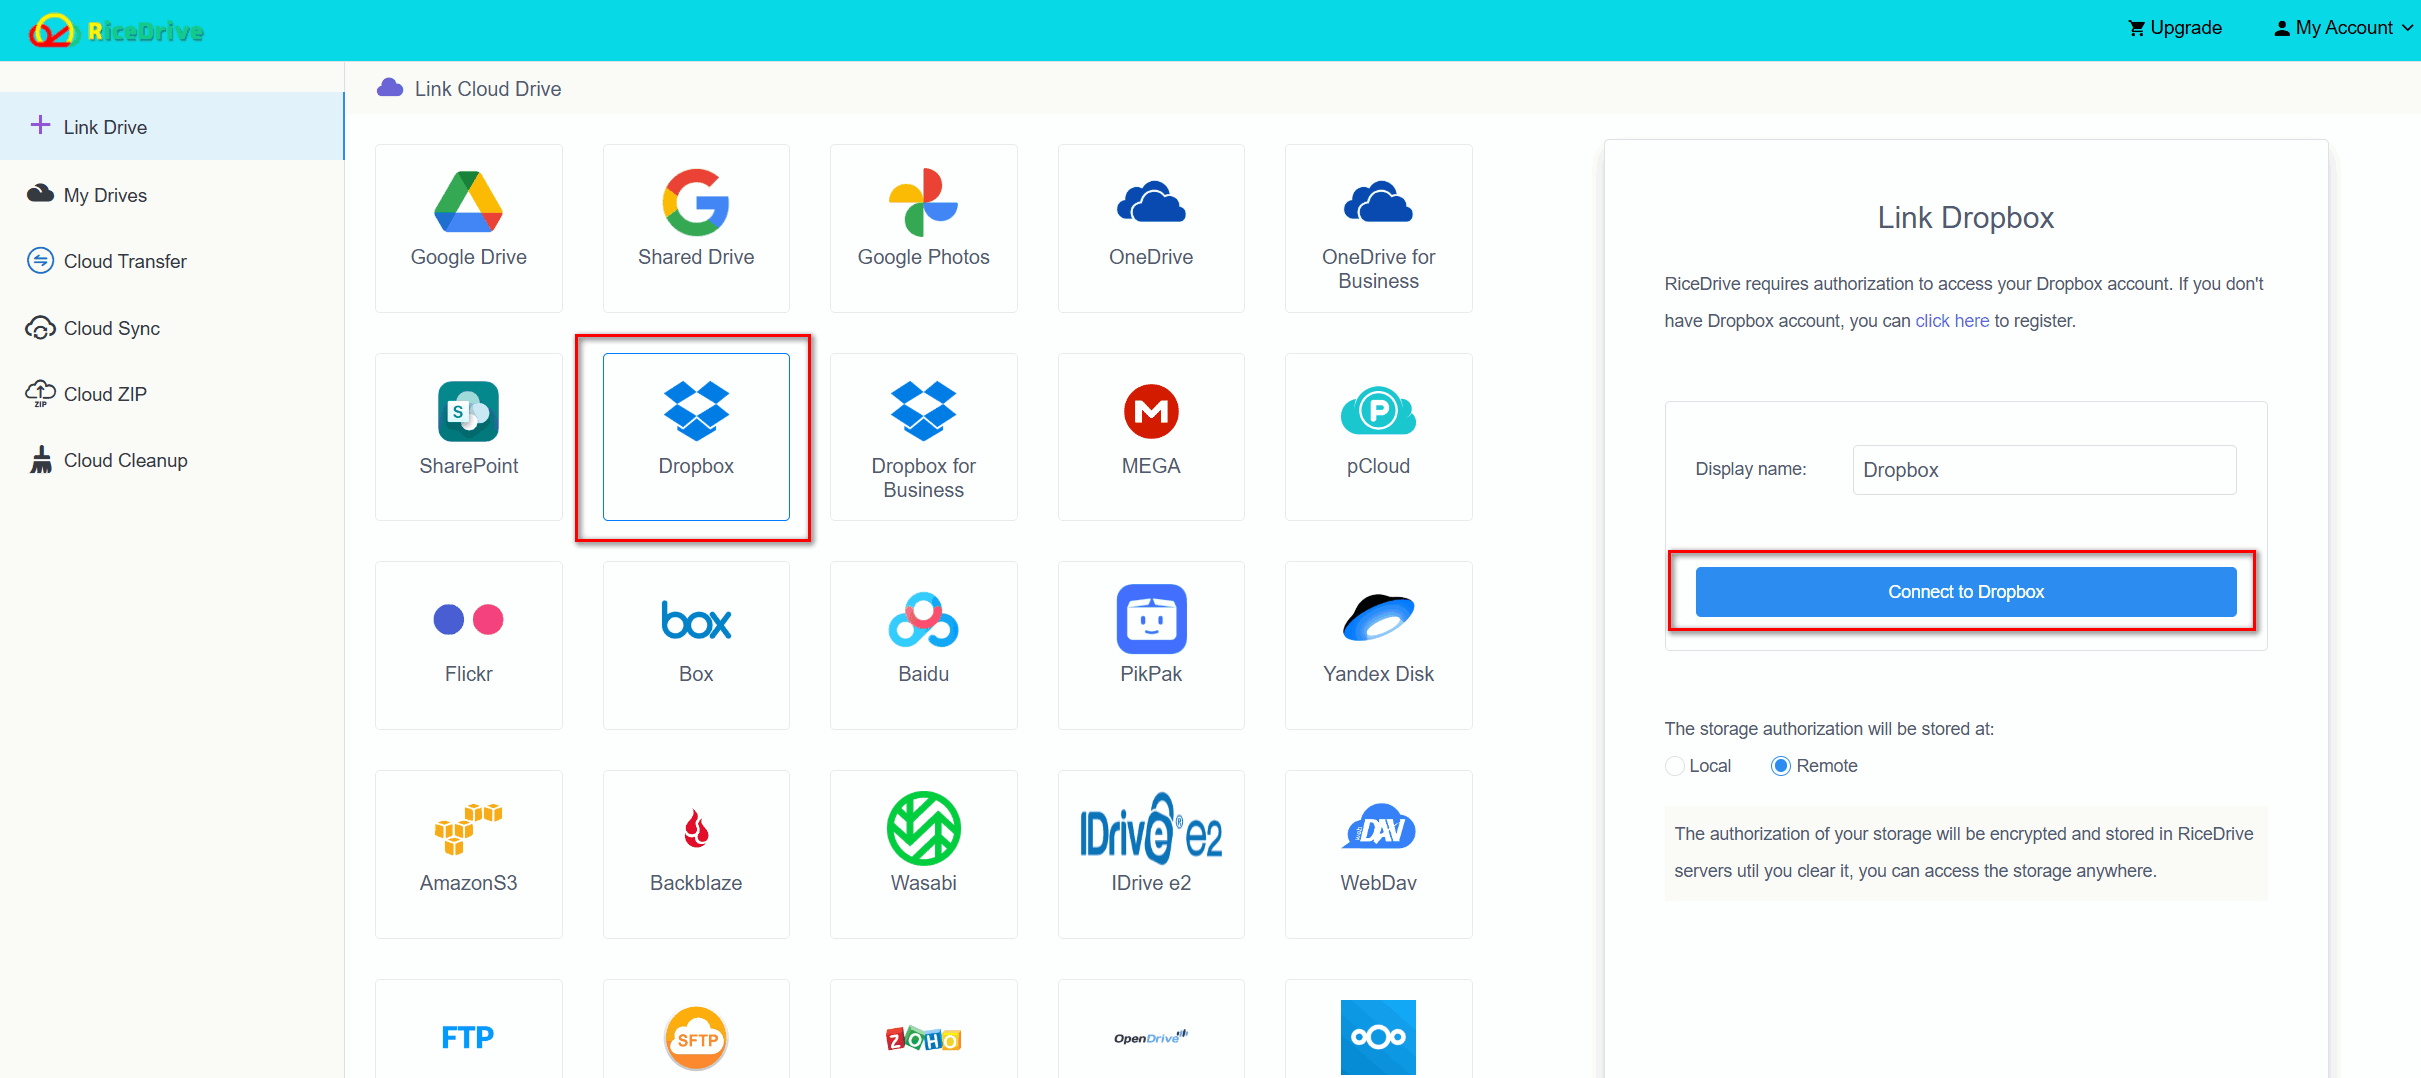Select Google Photos service
Screen dimensions: 2421x1078
coord(923,228)
